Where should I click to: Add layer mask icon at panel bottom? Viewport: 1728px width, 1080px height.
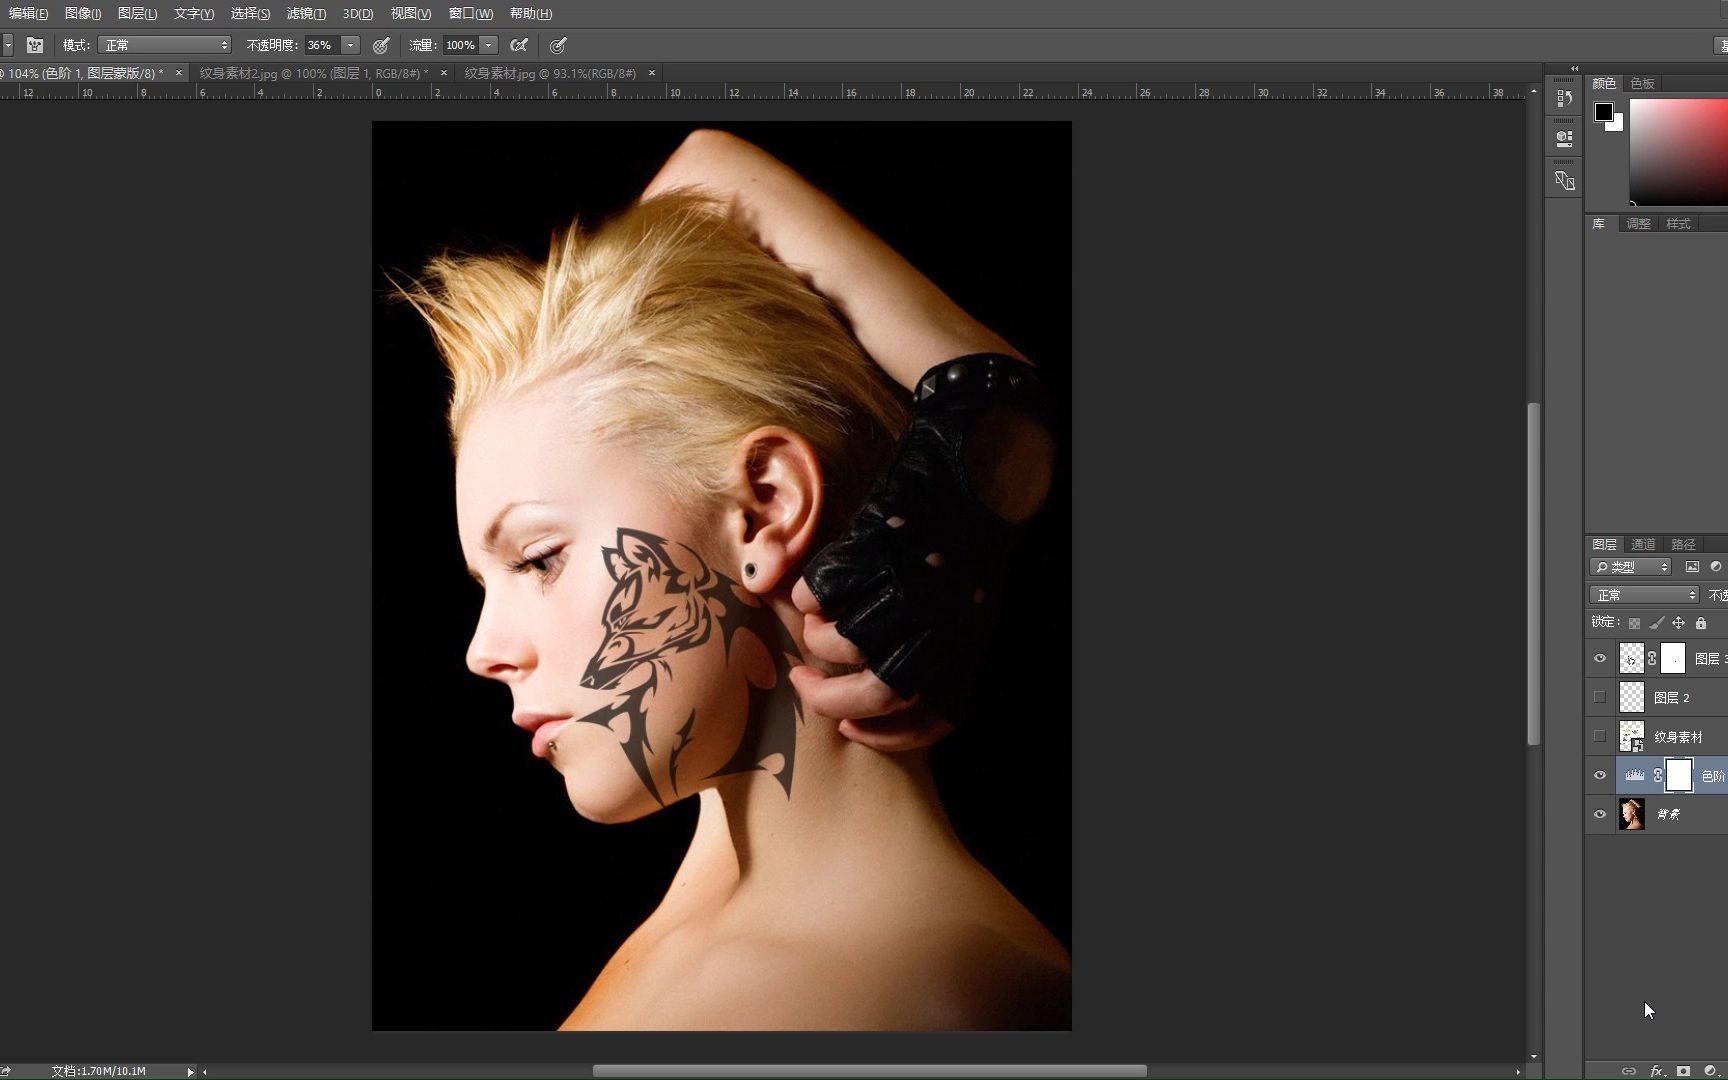coord(1684,1071)
